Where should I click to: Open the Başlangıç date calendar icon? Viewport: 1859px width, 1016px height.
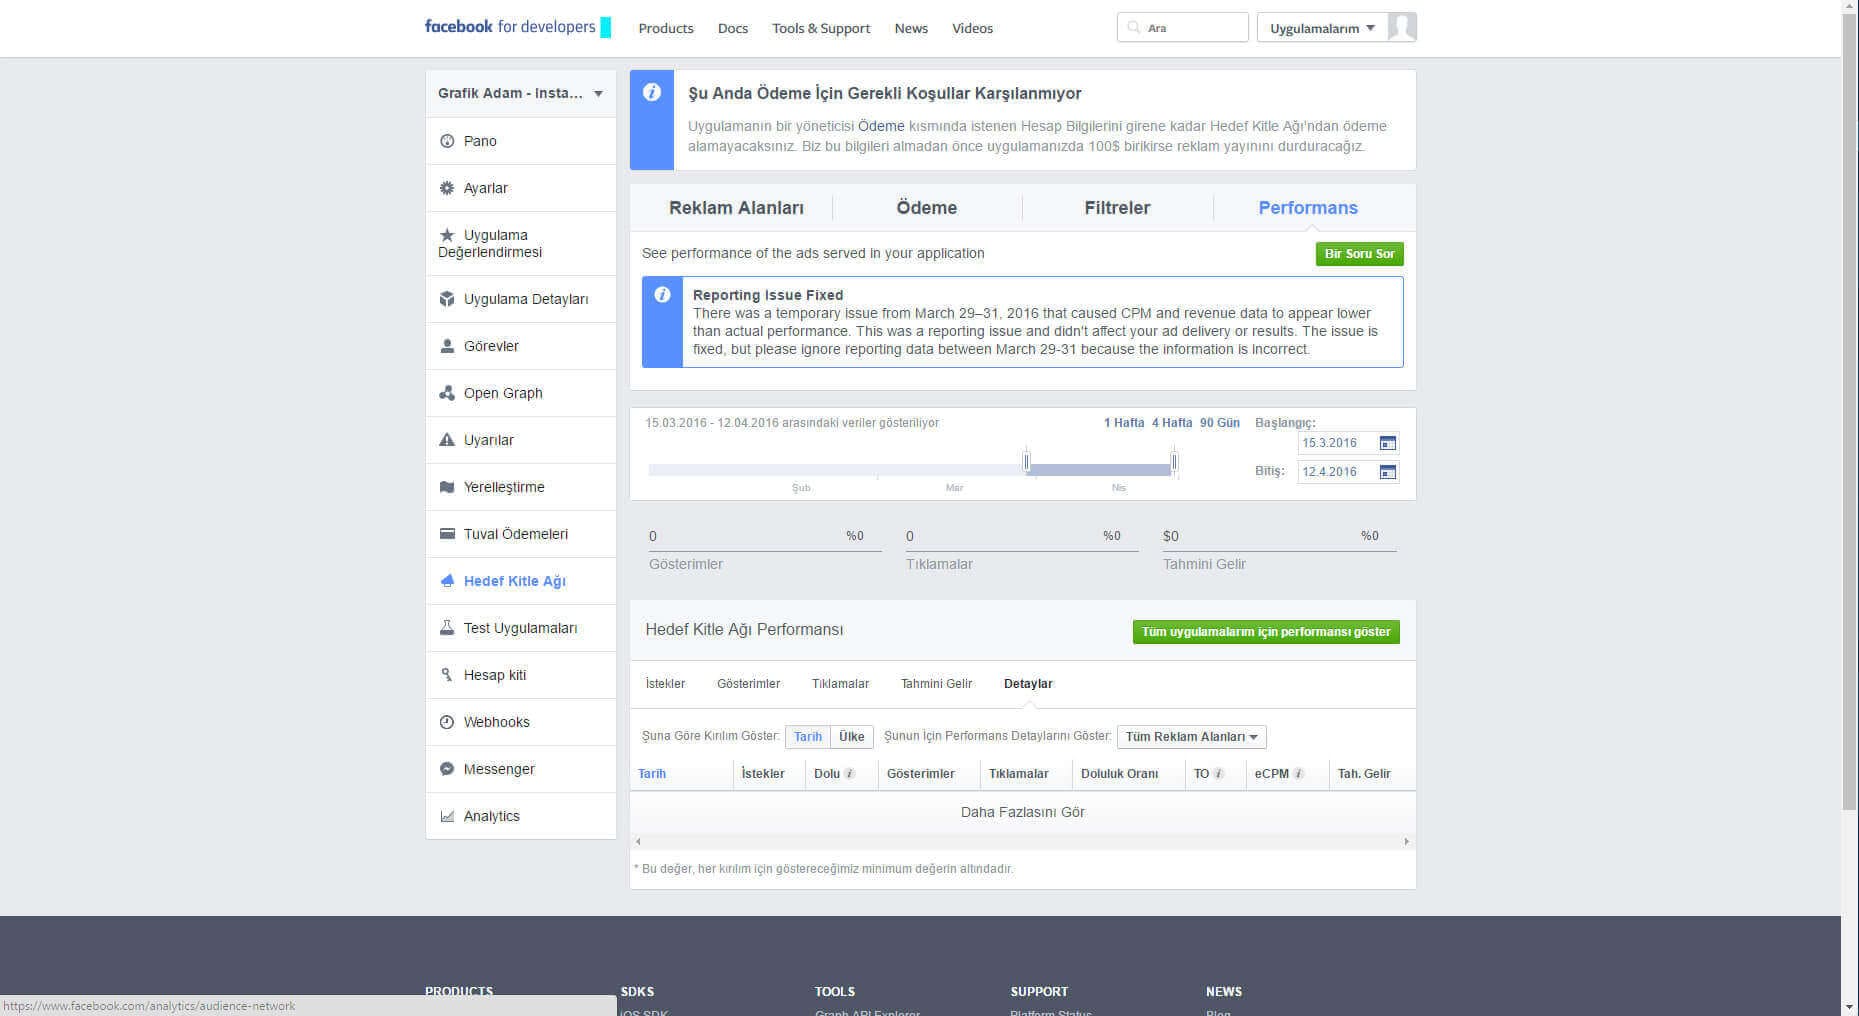[x=1387, y=443]
